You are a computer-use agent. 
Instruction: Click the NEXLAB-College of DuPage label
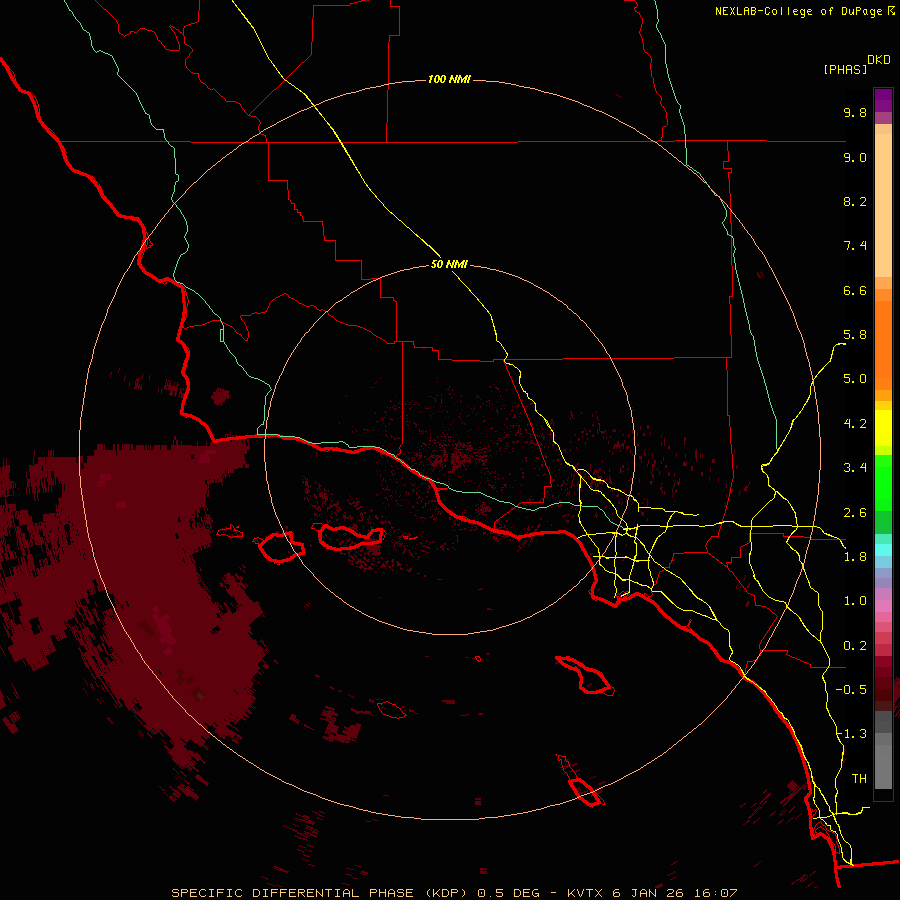798,11
